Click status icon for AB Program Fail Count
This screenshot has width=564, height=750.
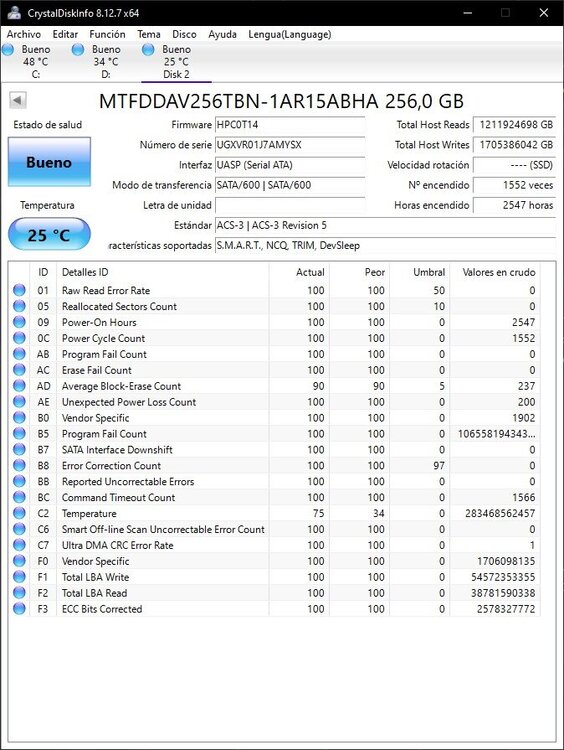[x=19, y=354]
